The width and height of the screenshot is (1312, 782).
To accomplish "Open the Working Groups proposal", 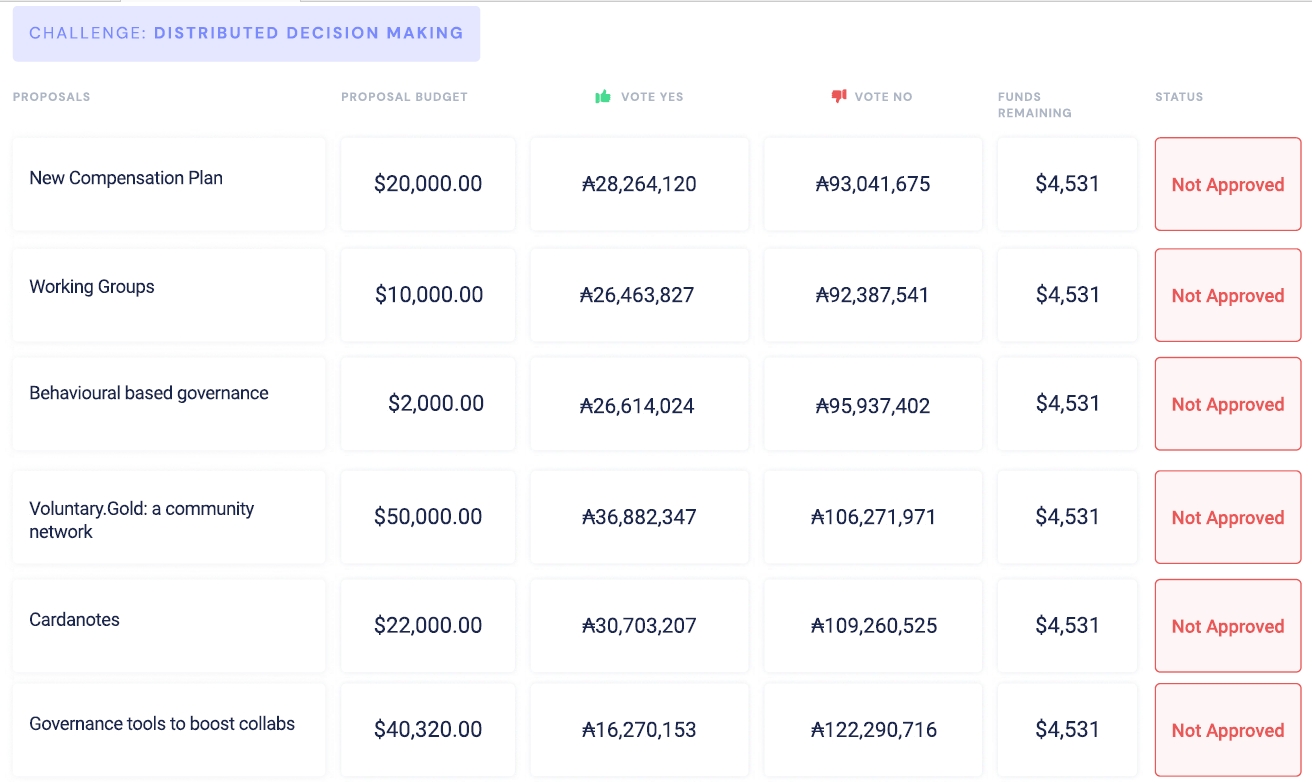I will 92,287.
